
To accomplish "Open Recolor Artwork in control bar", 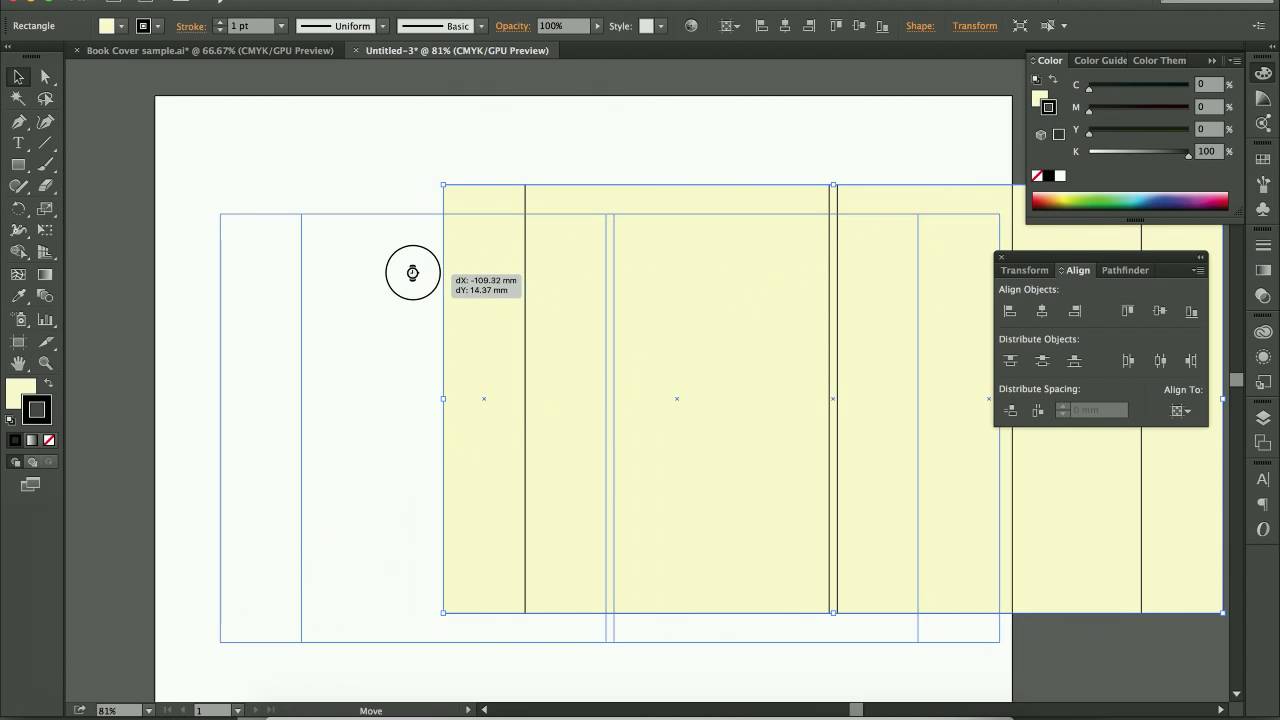I will click(x=691, y=26).
